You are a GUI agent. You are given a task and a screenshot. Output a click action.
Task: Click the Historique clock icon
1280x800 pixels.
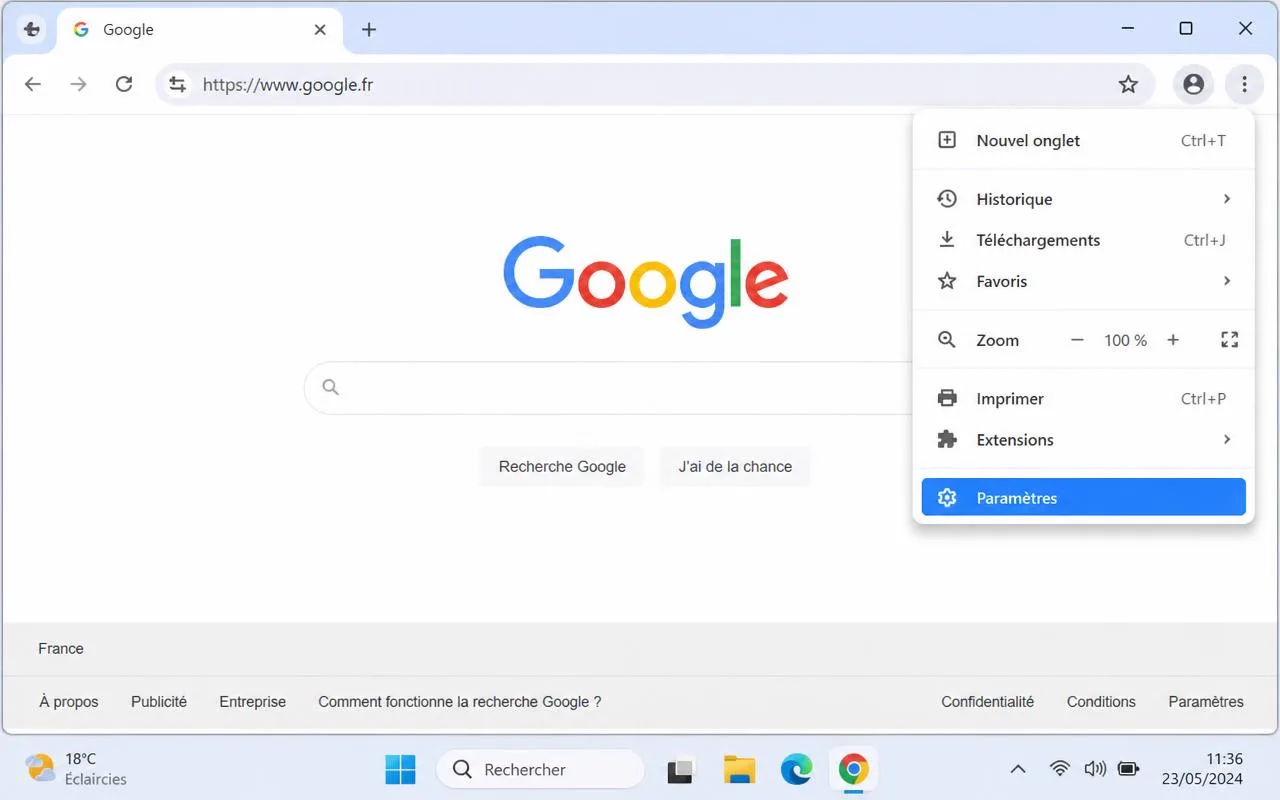point(946,199)
